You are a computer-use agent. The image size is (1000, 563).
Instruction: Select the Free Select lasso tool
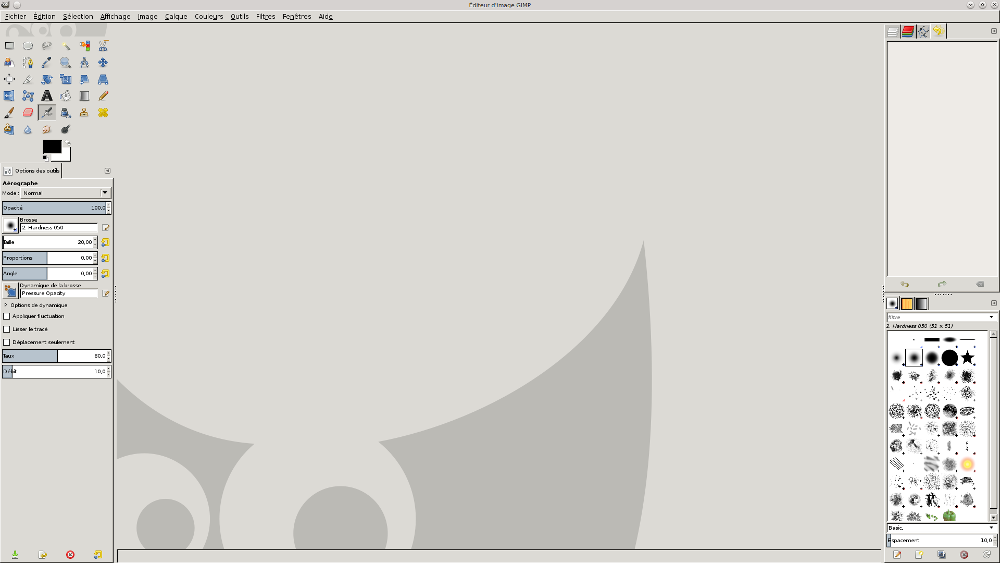47,46
